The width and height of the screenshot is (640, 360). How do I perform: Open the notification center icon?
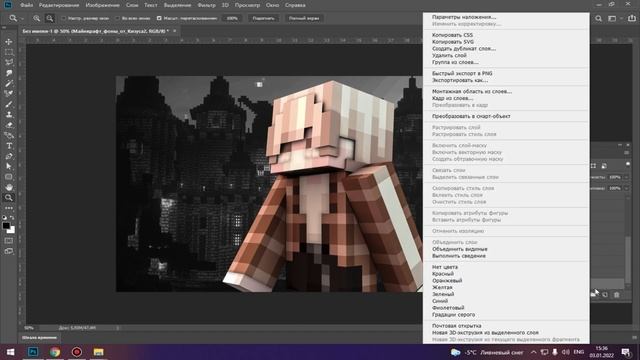[x=626, y=352]
